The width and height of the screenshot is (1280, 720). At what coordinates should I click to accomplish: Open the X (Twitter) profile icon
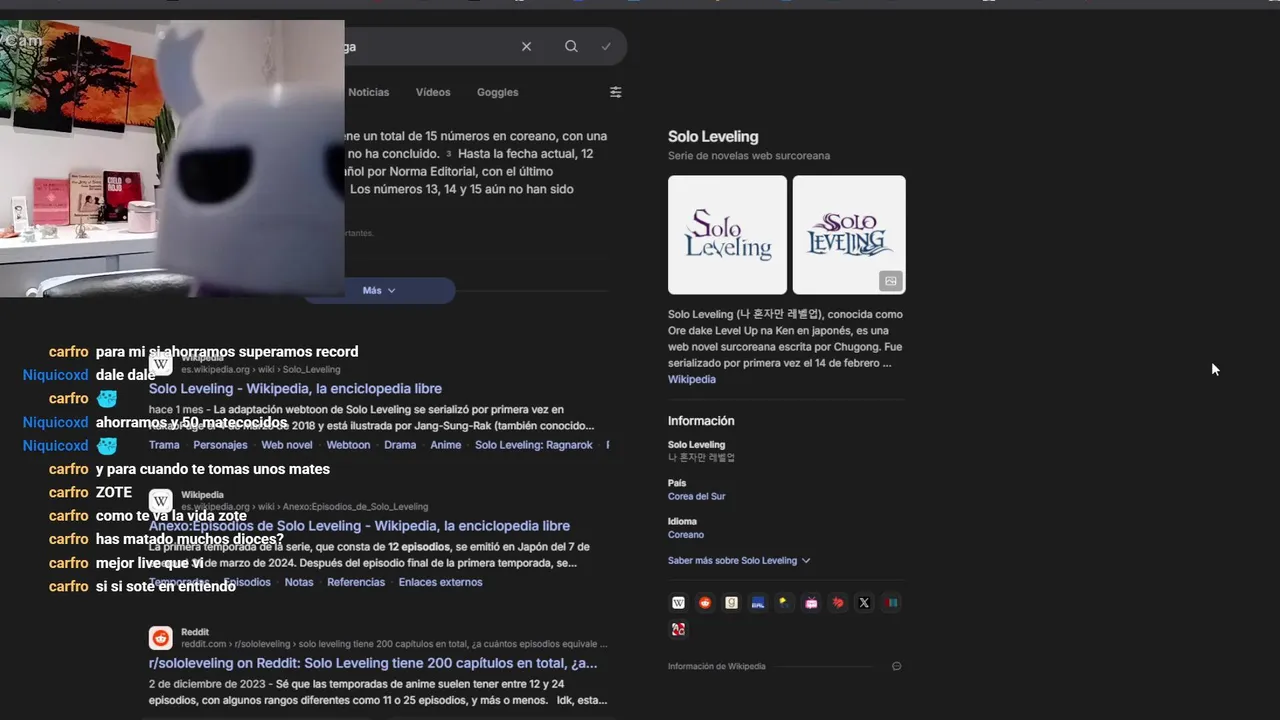[864, 603]
